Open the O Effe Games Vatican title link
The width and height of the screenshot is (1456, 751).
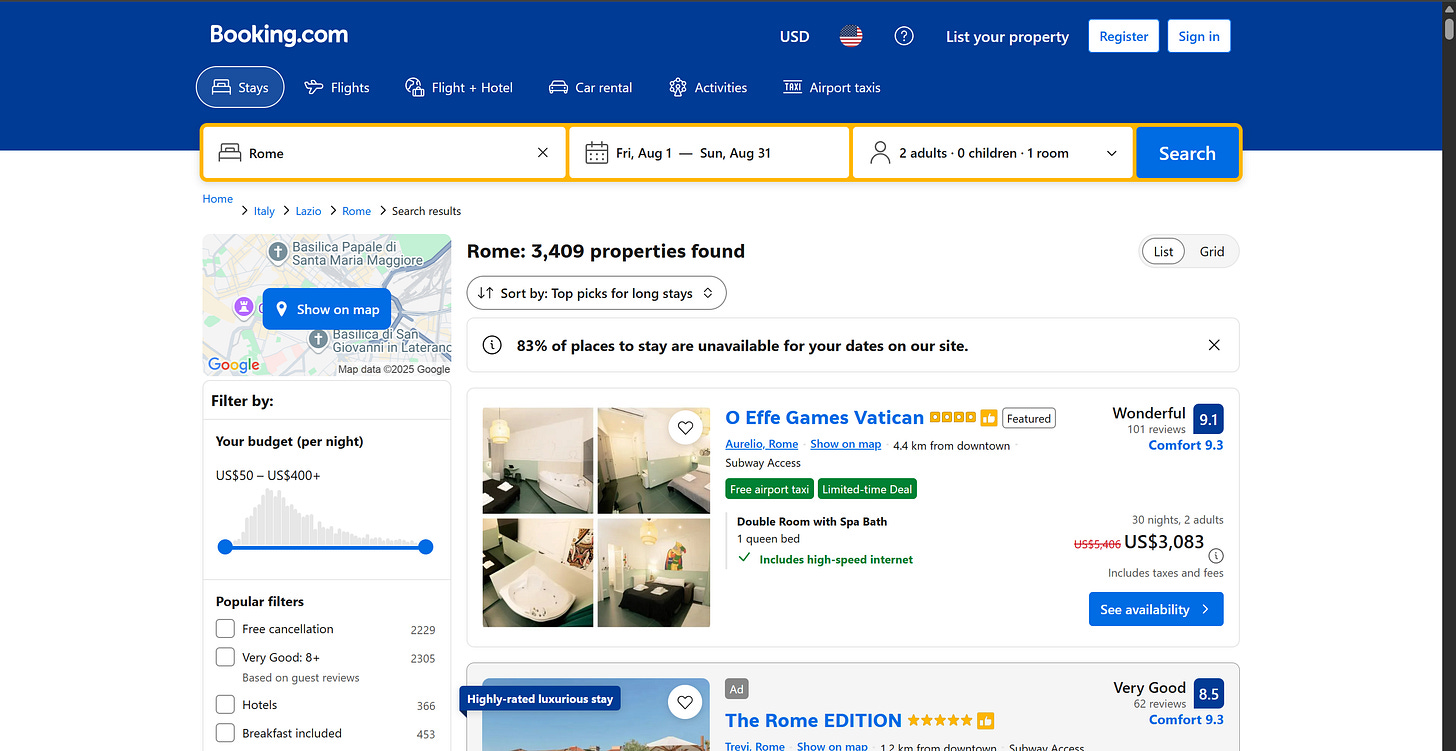tap(825, 418)
